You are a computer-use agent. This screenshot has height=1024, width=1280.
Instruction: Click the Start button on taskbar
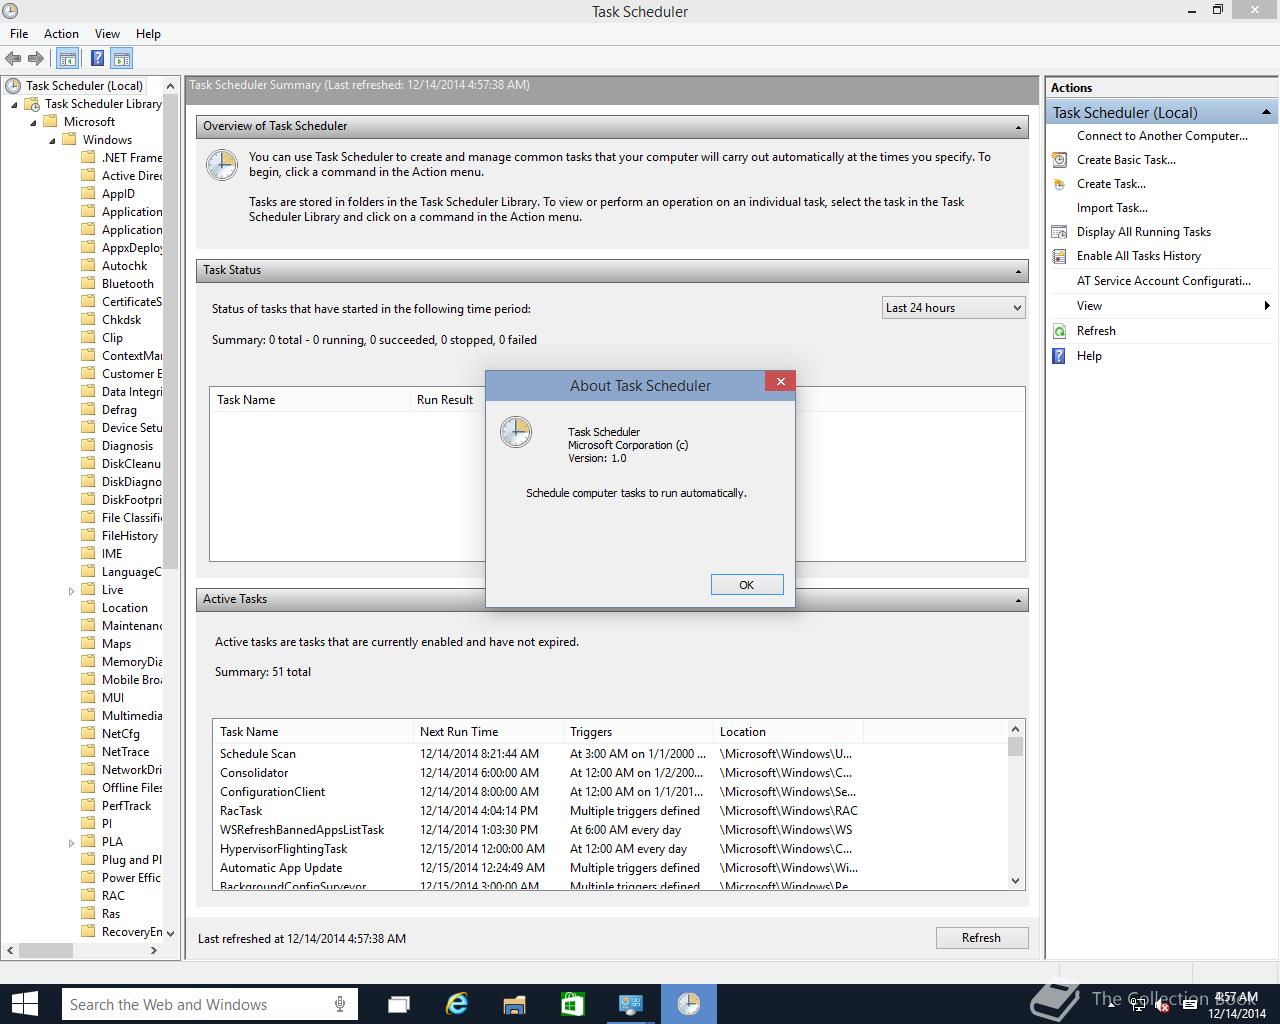24,1004
